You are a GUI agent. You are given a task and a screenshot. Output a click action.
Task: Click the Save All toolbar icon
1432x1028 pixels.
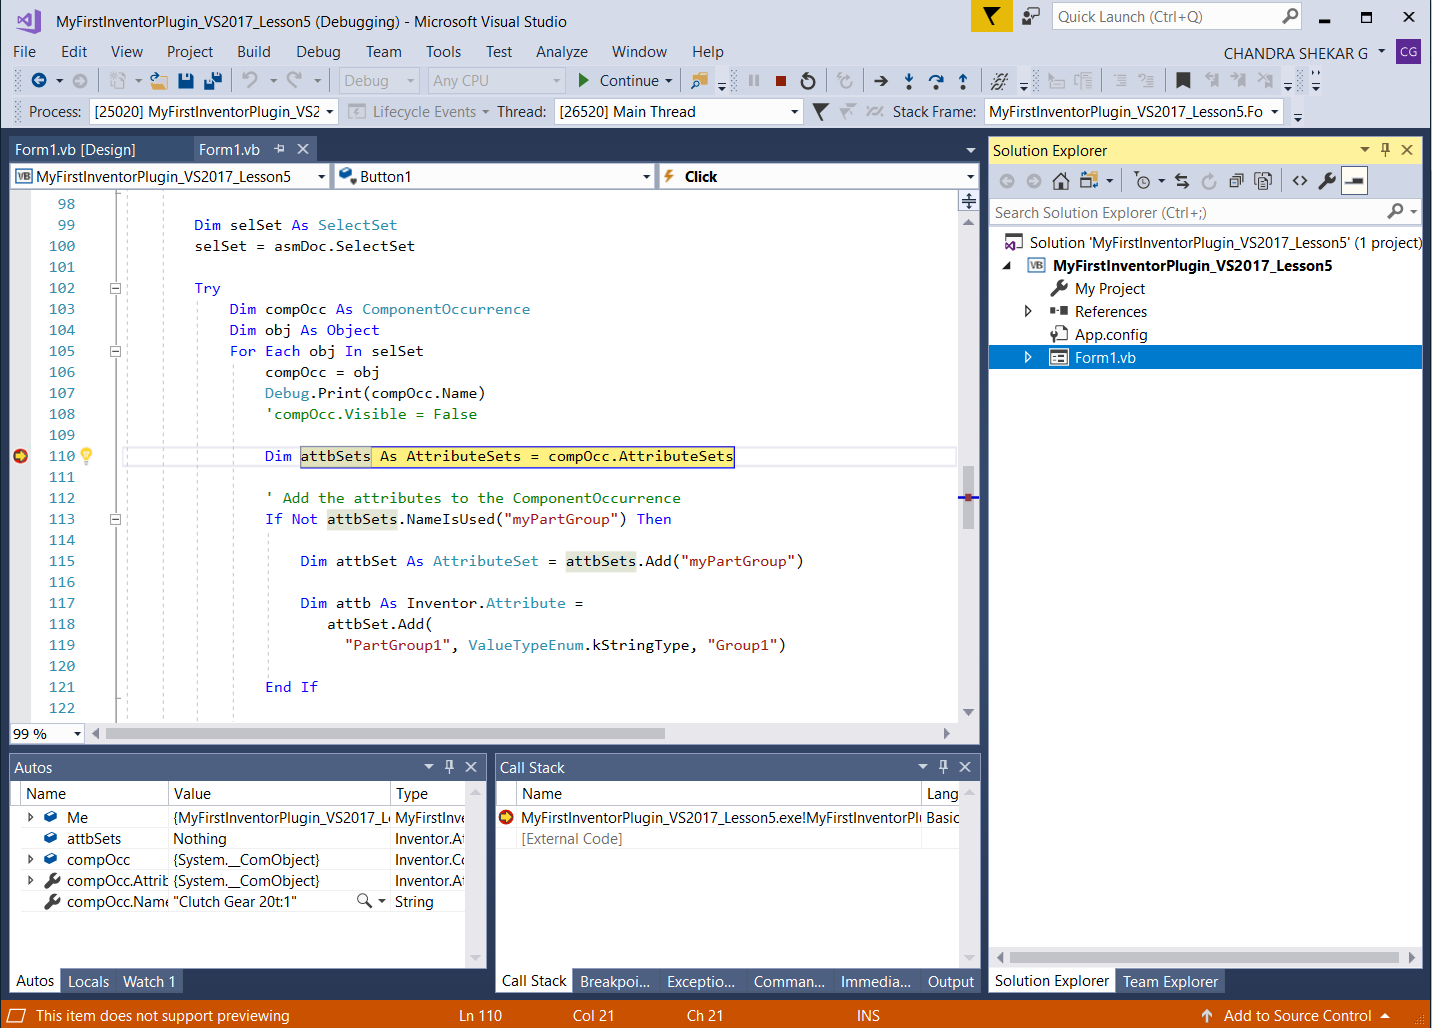(x=212, y=81)
